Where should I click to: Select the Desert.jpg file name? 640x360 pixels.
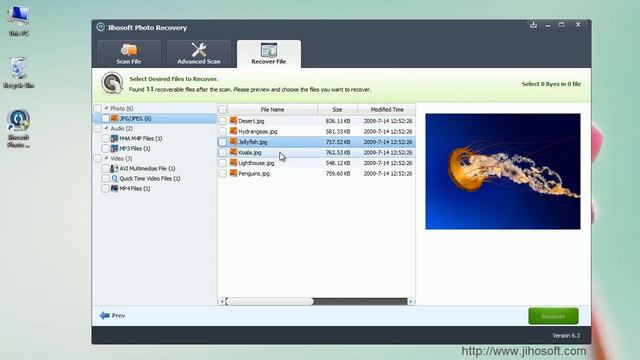[x=251, y=121]
